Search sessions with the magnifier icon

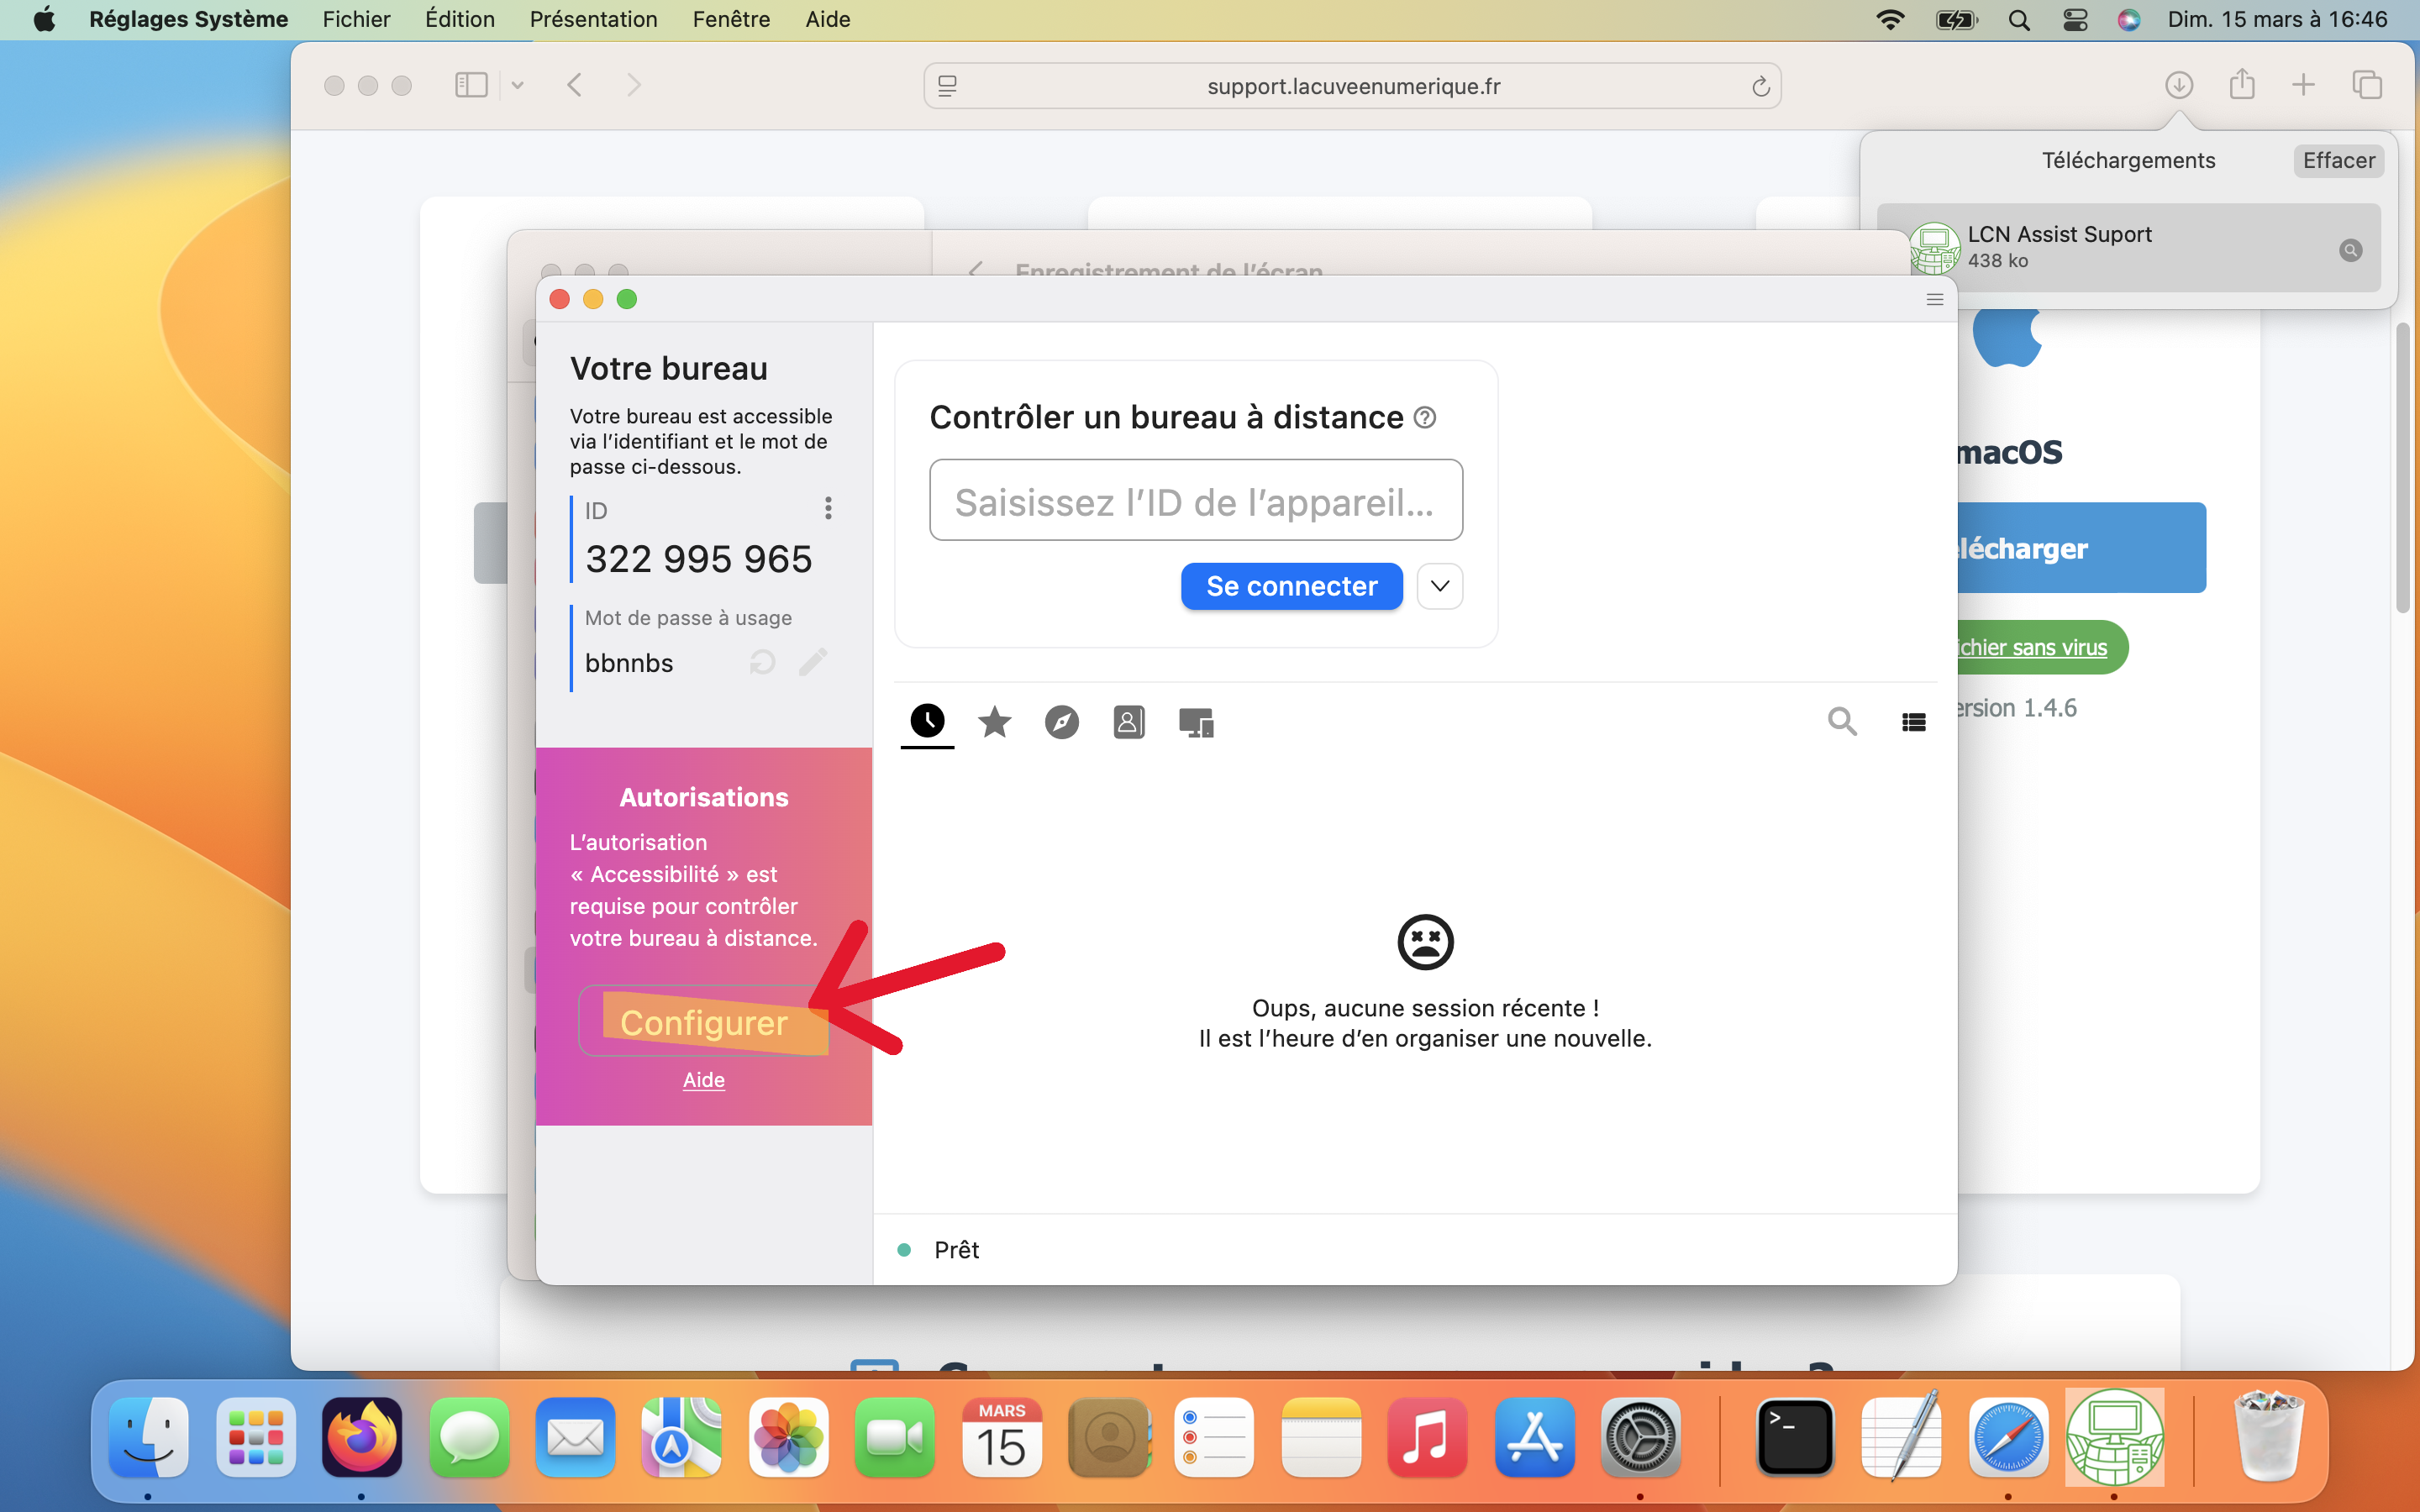click(1842, 721)
